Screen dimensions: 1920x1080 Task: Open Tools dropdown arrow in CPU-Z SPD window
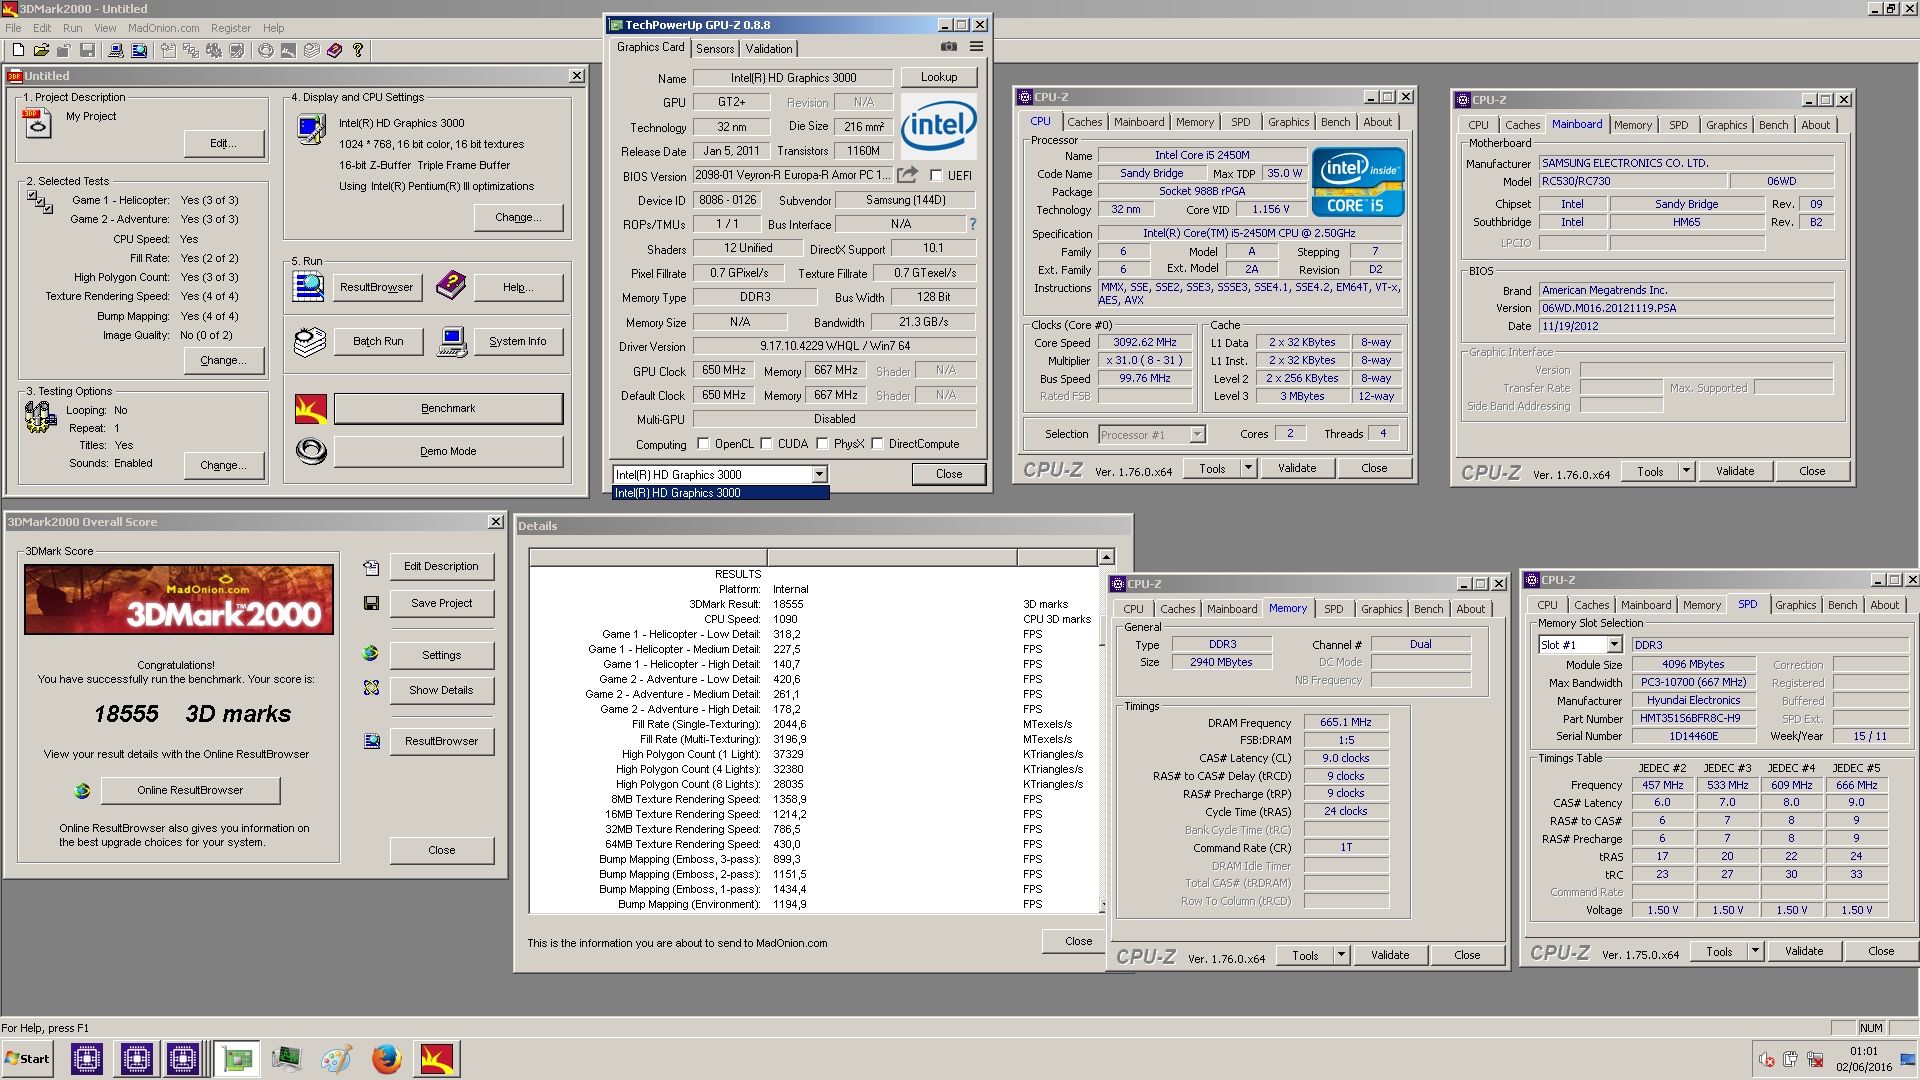[x=1755, y=951]
